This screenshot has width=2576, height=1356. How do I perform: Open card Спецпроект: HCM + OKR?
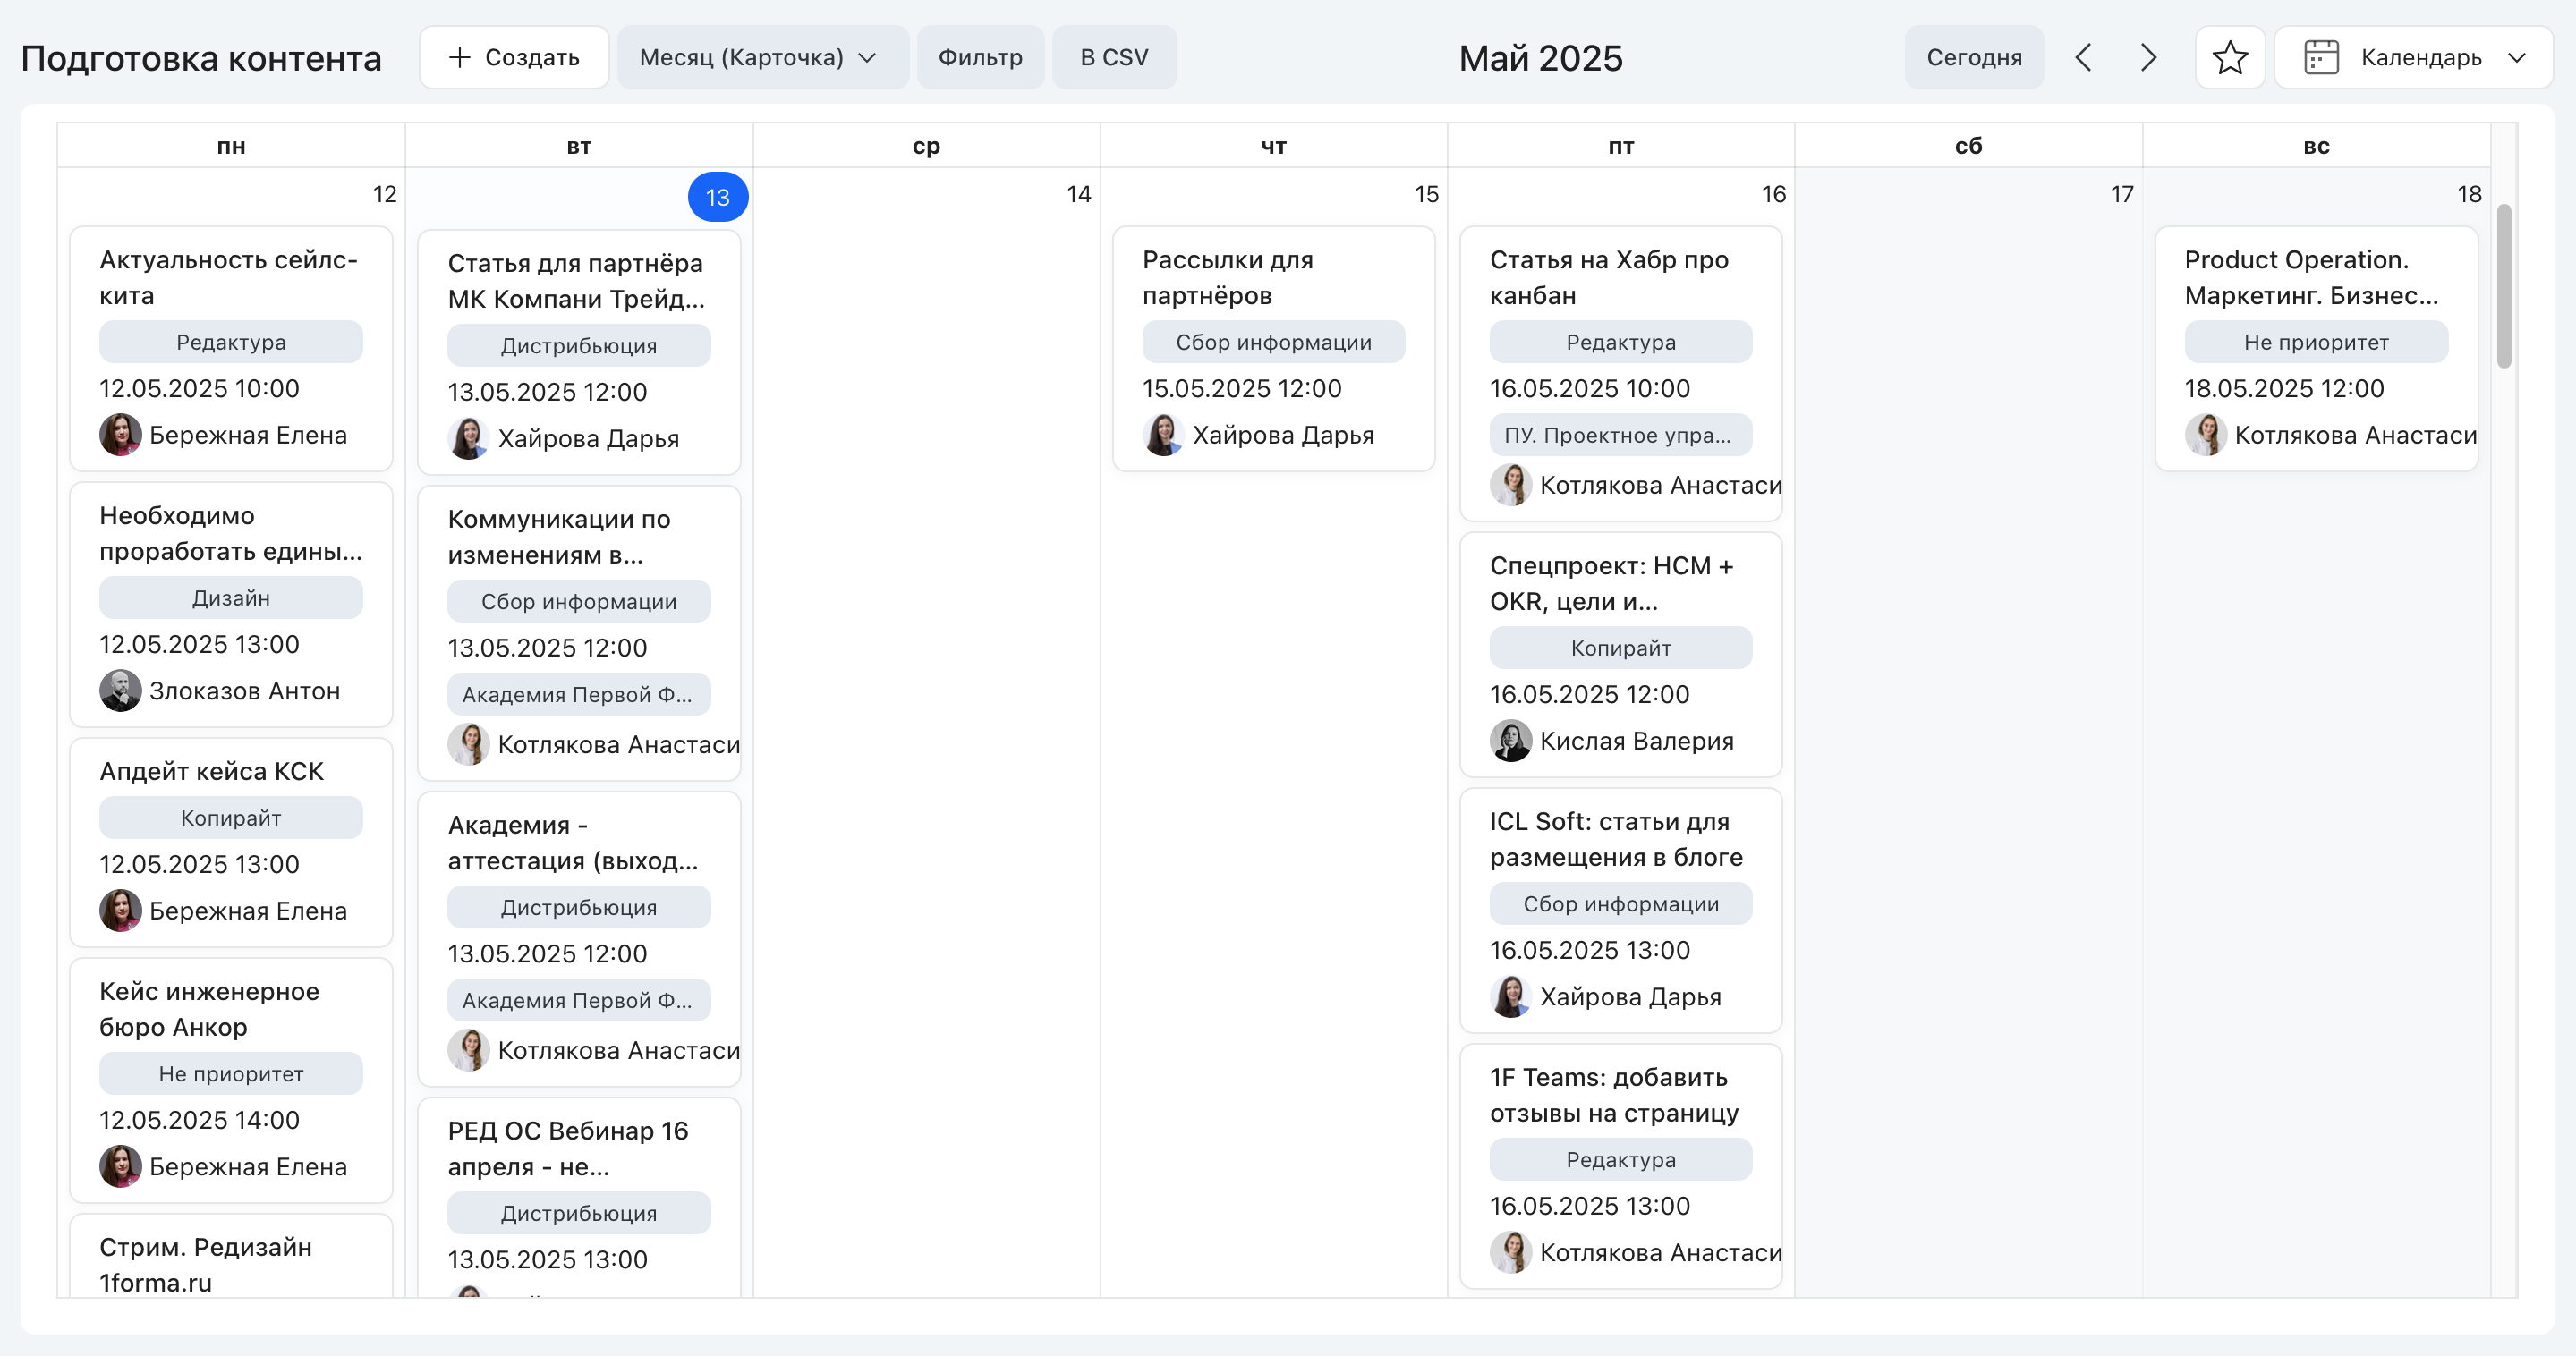pyautogui.click(x=1620, y=654)
